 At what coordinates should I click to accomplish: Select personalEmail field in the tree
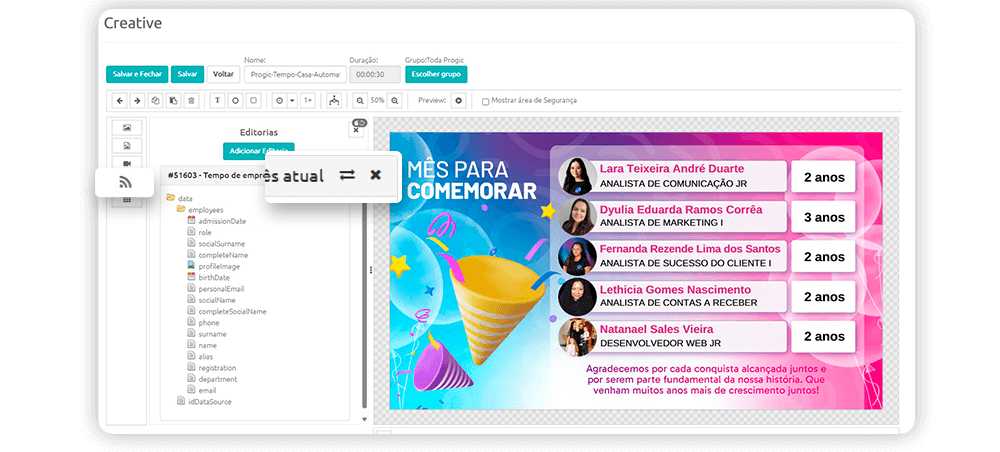click(x=221, y=289)
